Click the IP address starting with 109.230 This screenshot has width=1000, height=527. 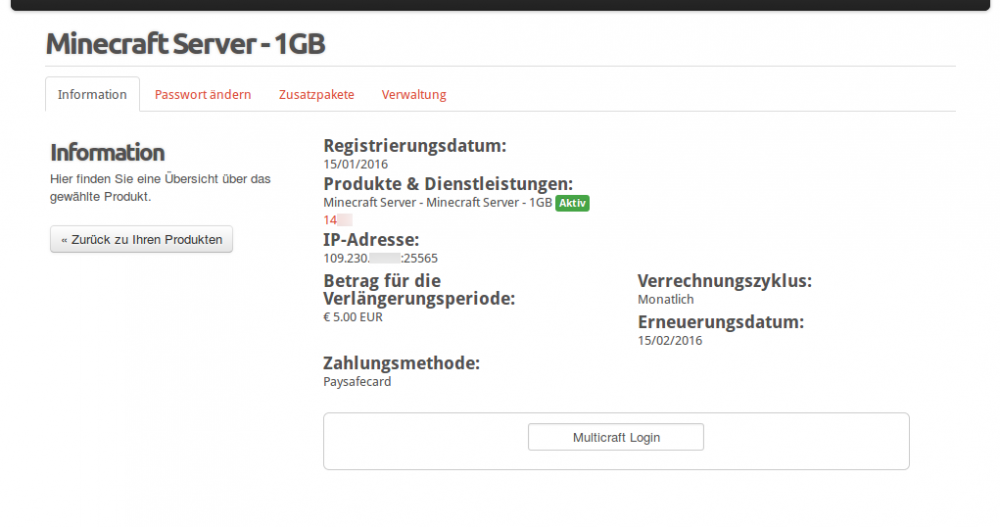[380, 258]
